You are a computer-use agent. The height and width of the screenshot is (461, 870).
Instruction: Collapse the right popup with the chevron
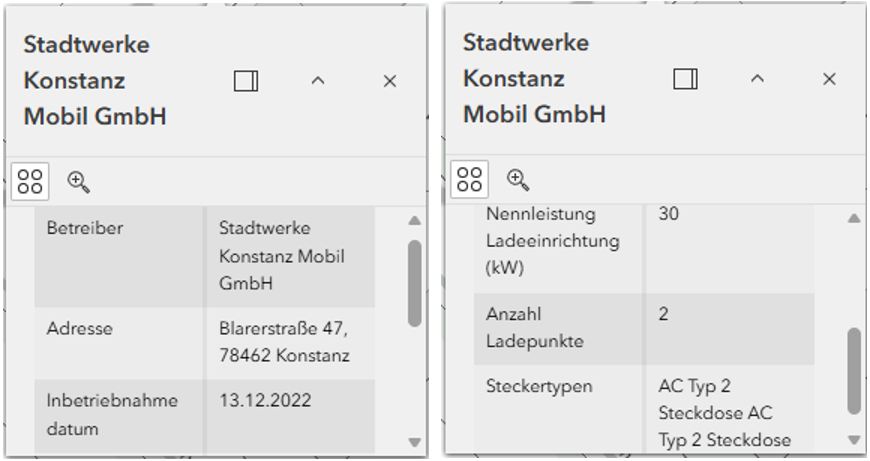point(757,79)
